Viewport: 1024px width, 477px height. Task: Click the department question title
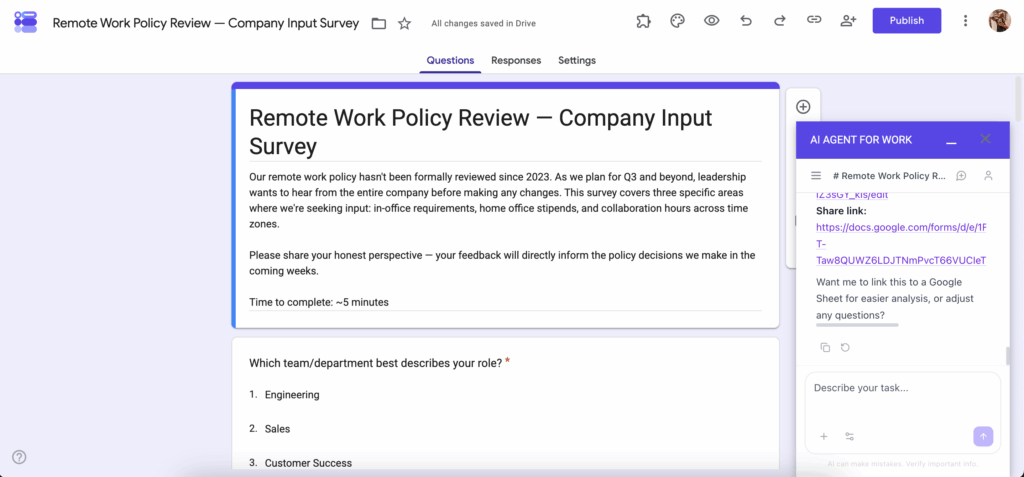(376, 363)
